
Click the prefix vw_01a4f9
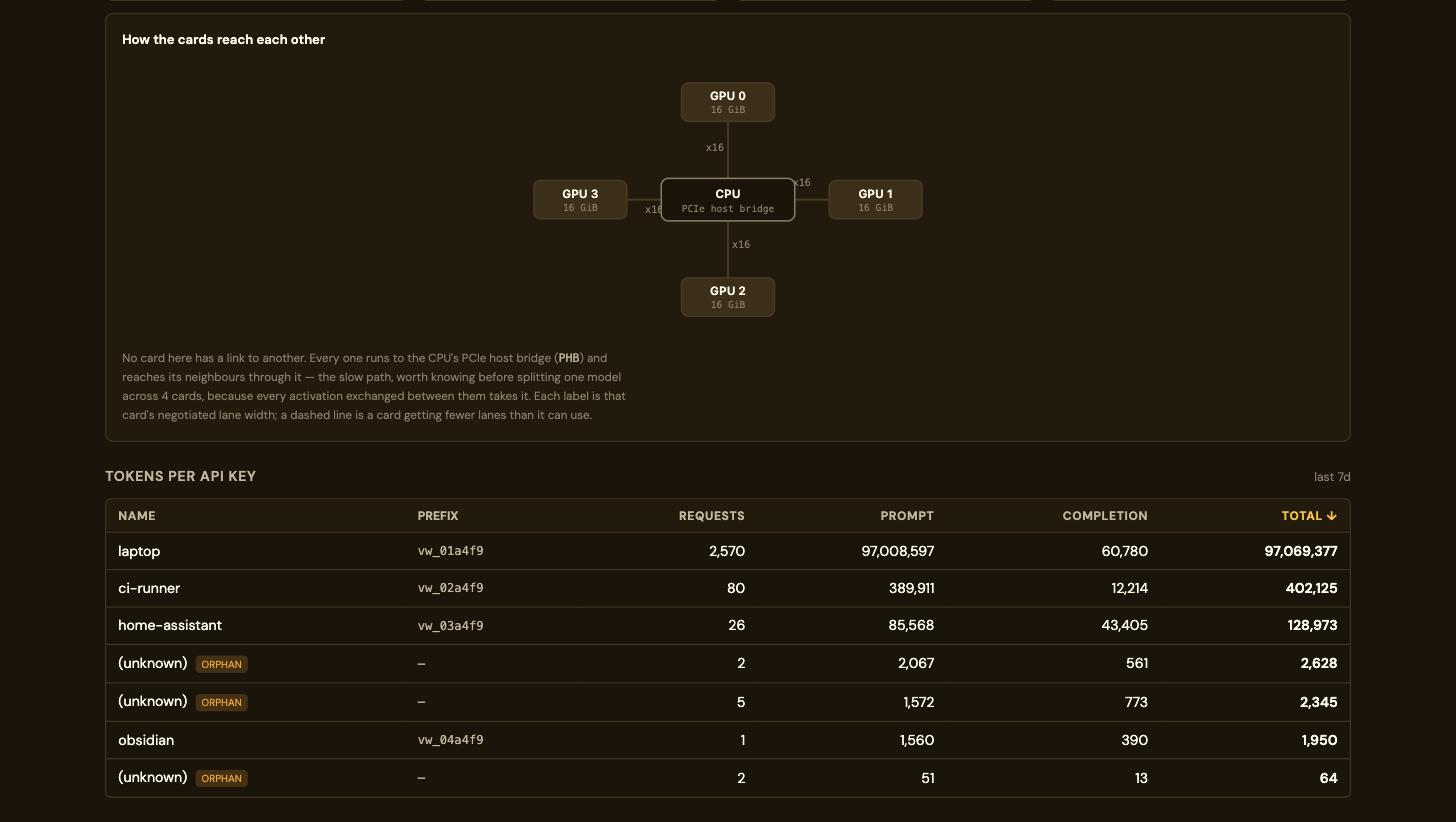pos(450,551)
